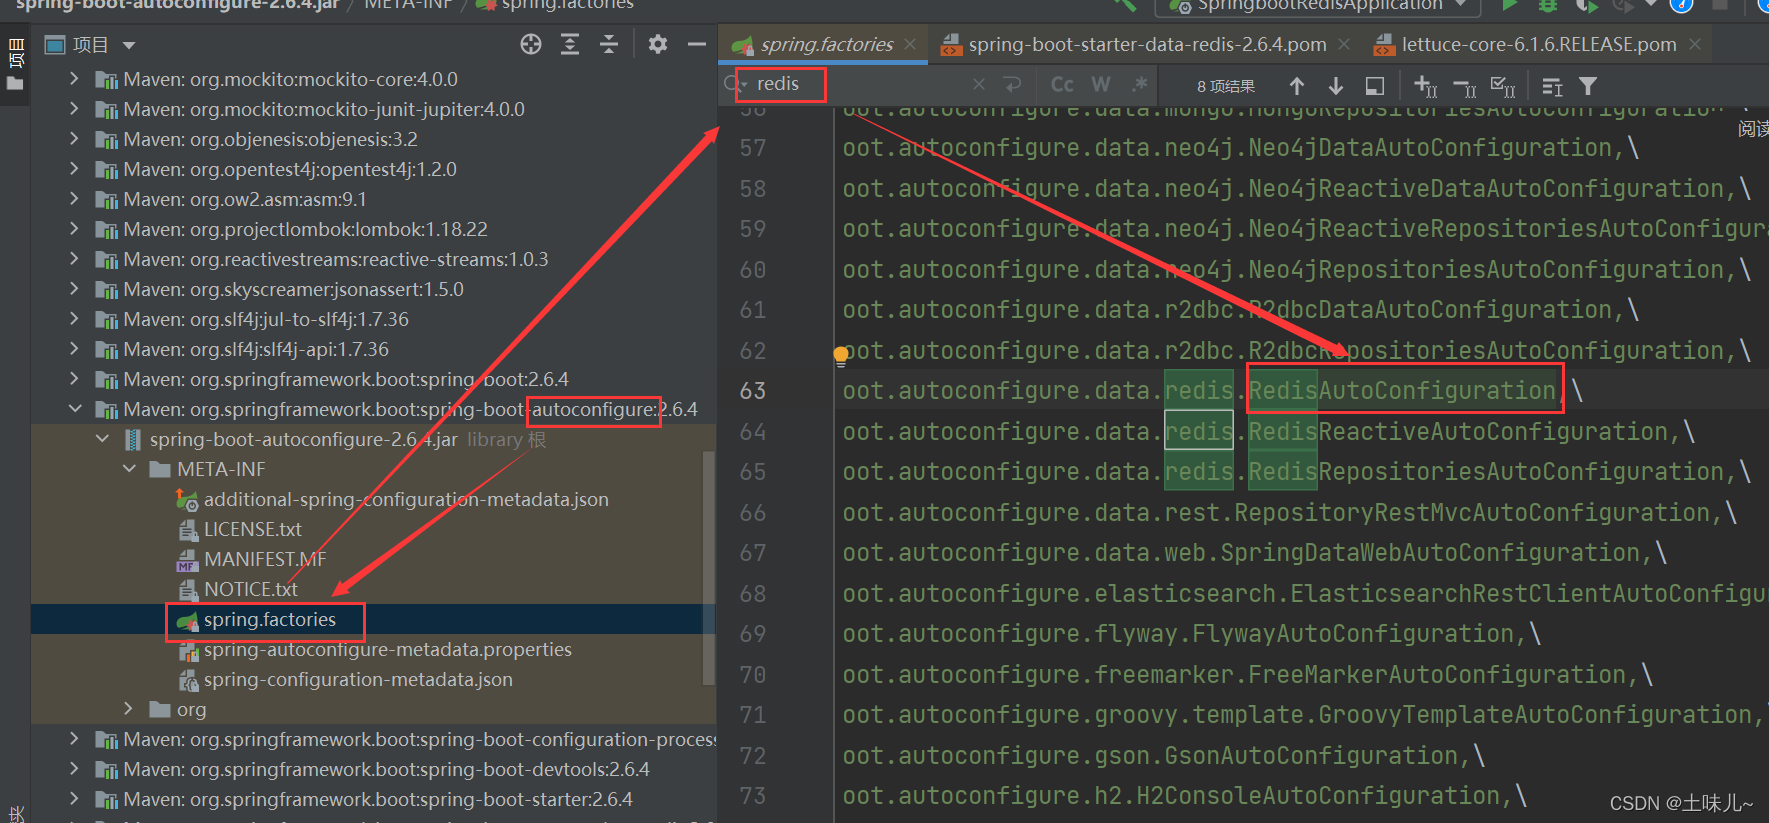Select spring.factories in project tree

coord(270,619)
